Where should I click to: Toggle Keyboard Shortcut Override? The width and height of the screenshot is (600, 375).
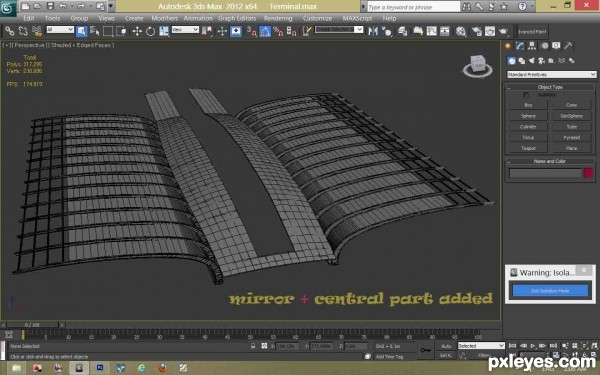click(236, 31)
